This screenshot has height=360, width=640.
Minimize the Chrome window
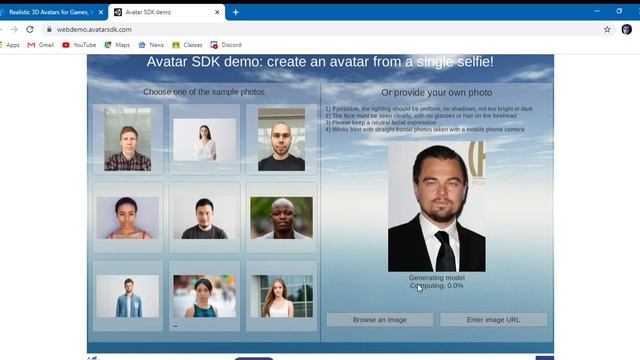pyautogui.click(x=597, y=11)
